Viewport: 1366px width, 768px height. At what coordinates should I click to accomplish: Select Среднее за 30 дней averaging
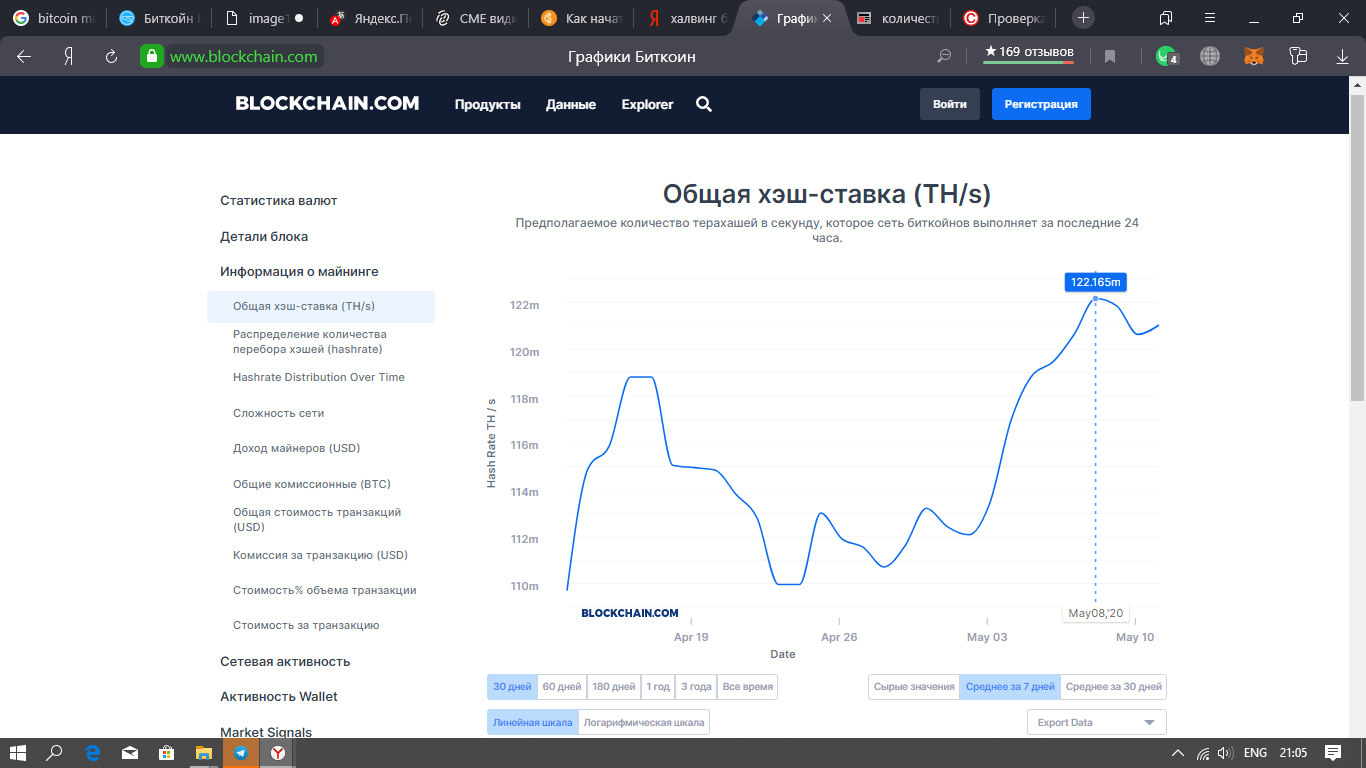pos(1114,687)
